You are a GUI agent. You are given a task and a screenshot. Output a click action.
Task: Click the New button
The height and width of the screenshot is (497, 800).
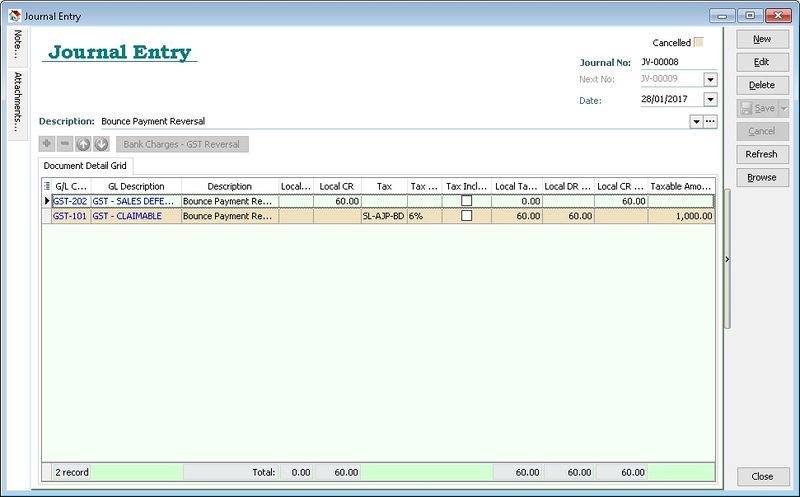pyautogui.click(x=762, y=39)
